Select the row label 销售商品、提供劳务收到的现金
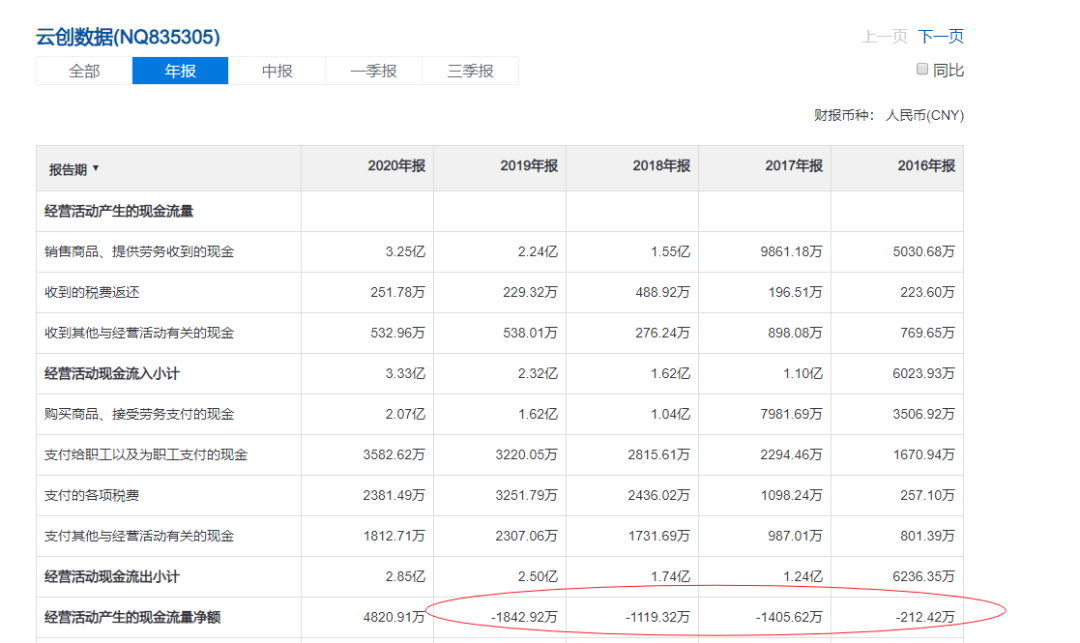The image size is (1080, 643). pos(139,252)
